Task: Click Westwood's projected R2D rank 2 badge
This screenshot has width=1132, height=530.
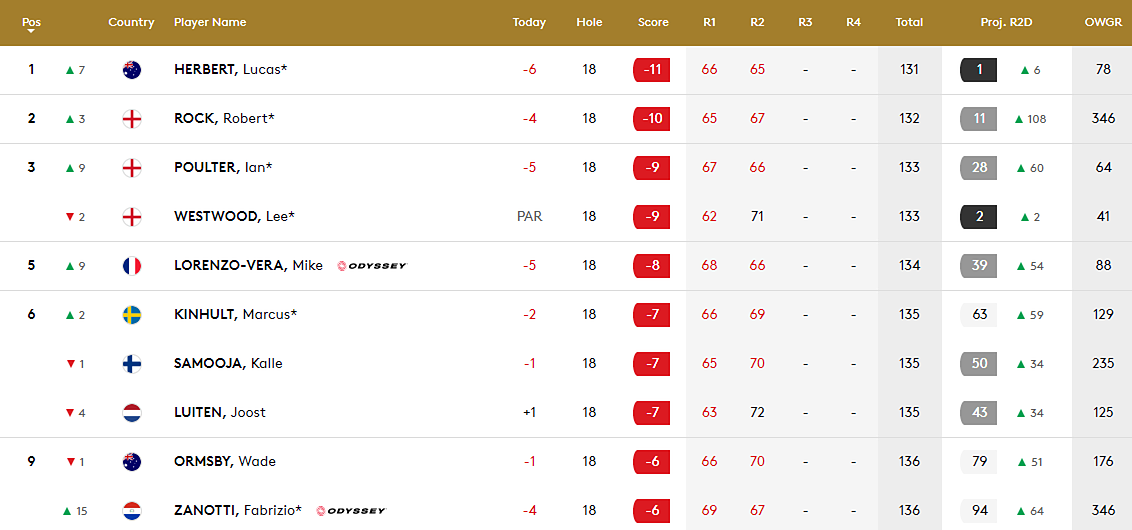Action: [x=978, y=217]
